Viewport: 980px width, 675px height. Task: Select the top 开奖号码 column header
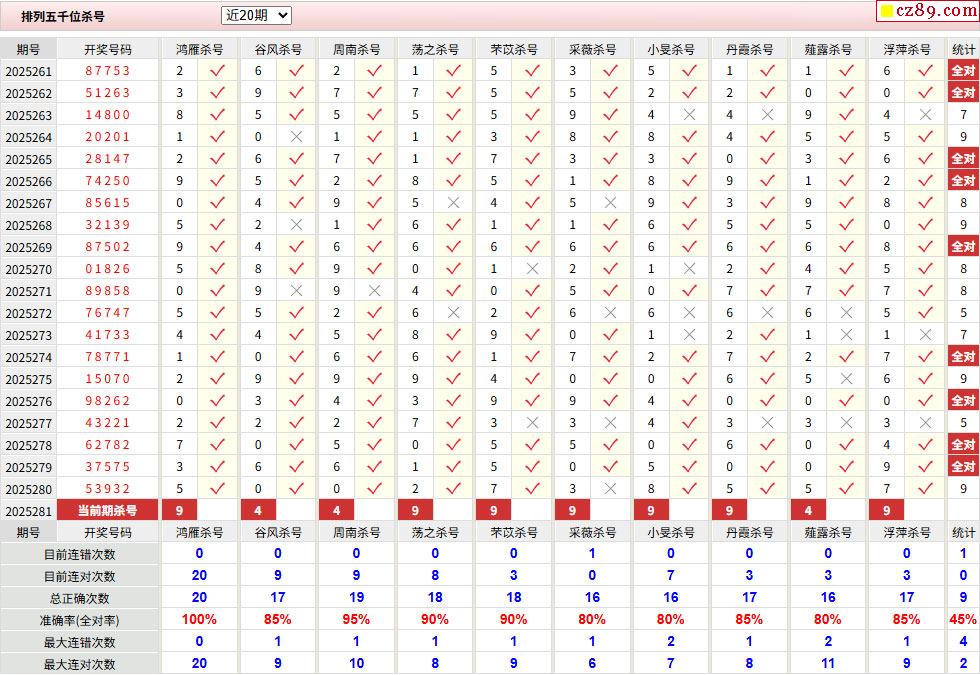click(108, 49)
